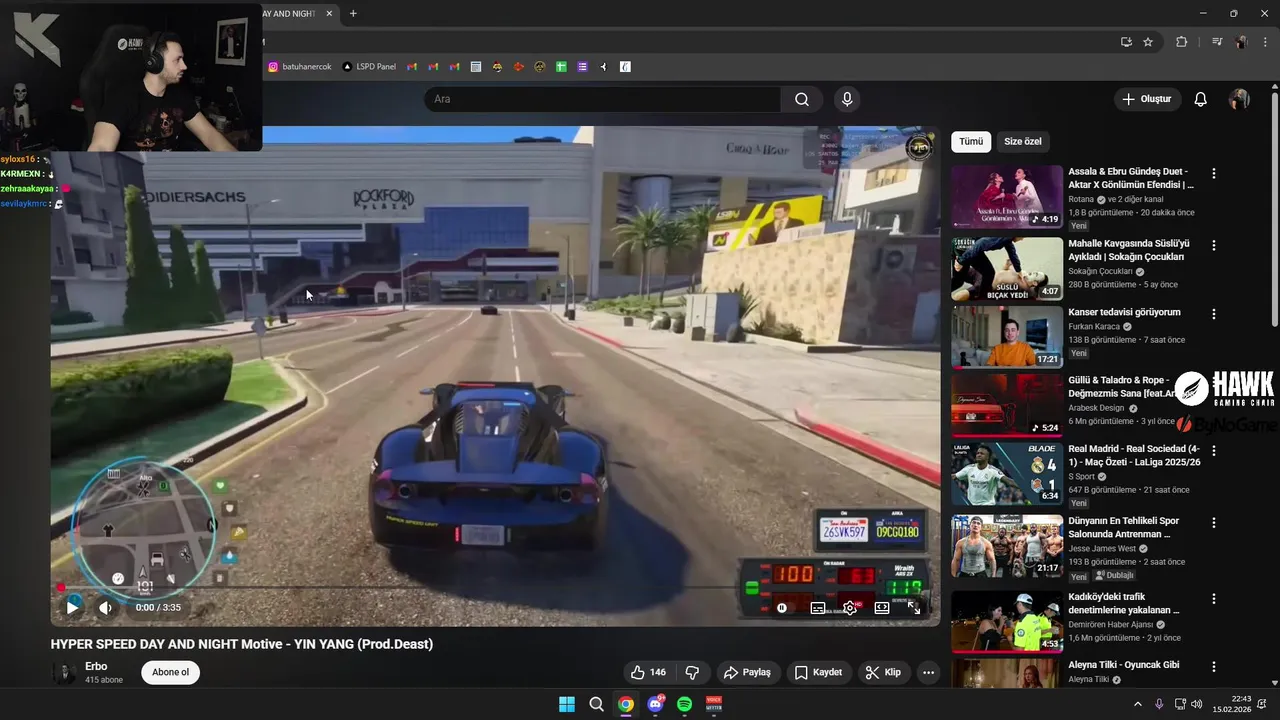
Task: Click the Paylaş share button
Action: tap(747, 672)
